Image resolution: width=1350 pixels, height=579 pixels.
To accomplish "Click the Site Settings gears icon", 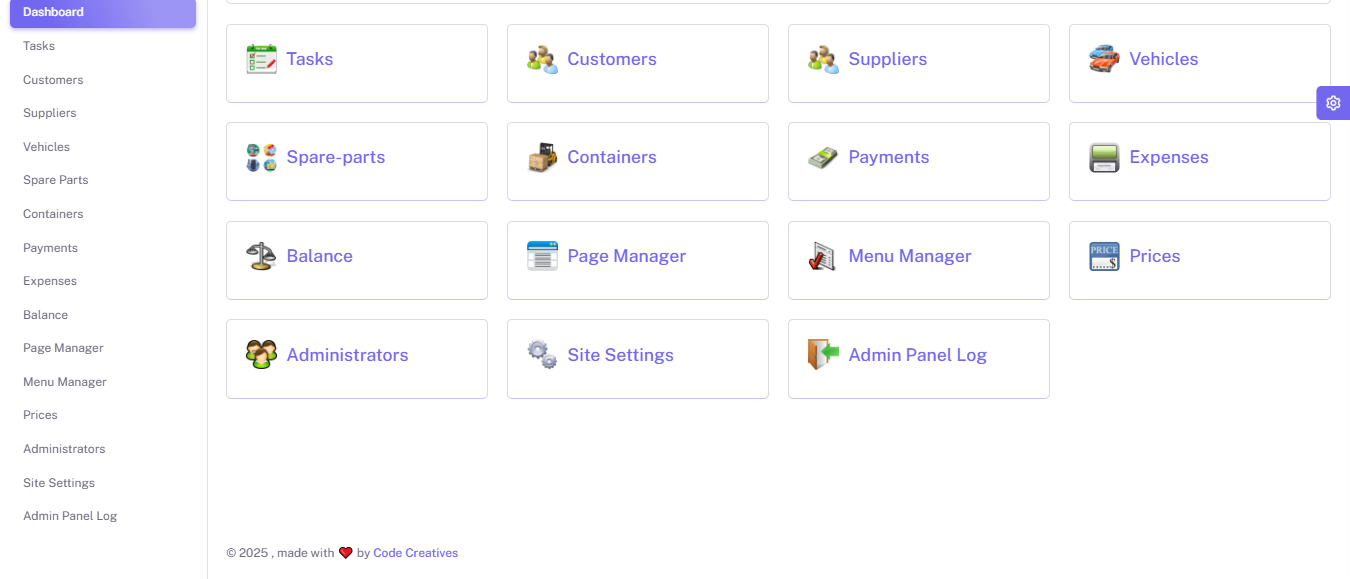I will coord(542,355).
